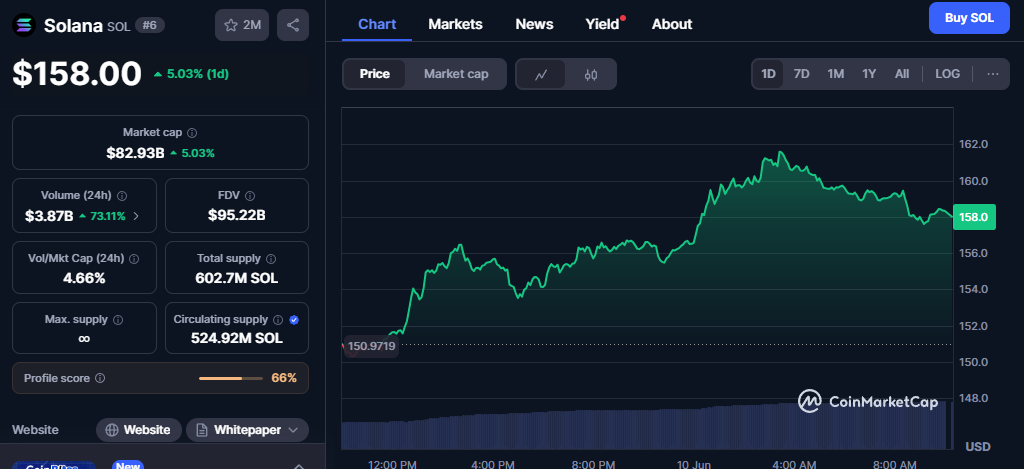Click the $95.22B FDV value
Viewport: 1024px width, 469px height.
pyautogui.click(x=236, y=216)
